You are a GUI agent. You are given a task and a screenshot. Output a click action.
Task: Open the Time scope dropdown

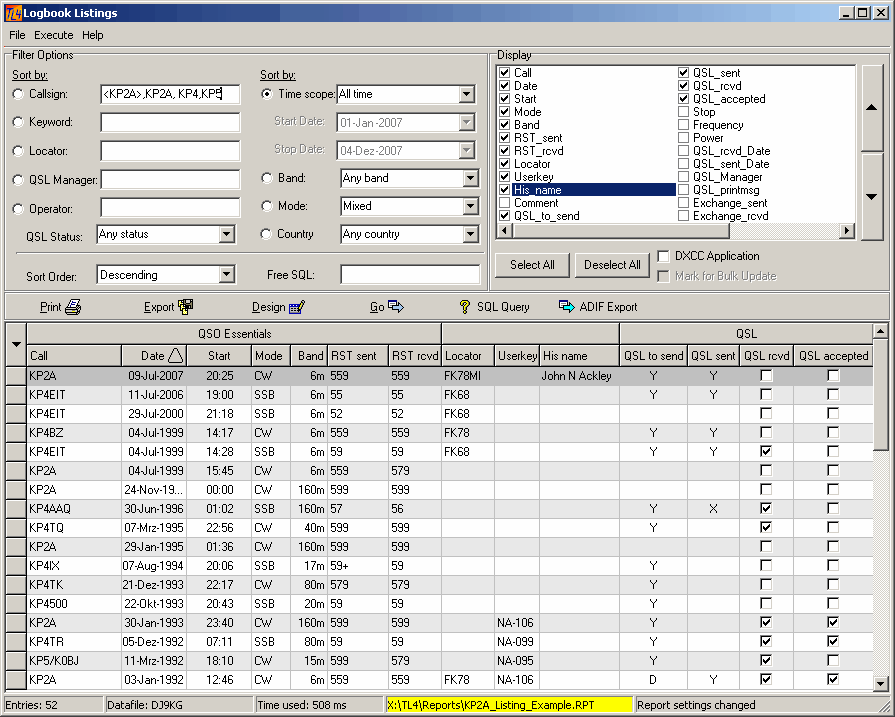click(x=467, y=94)
